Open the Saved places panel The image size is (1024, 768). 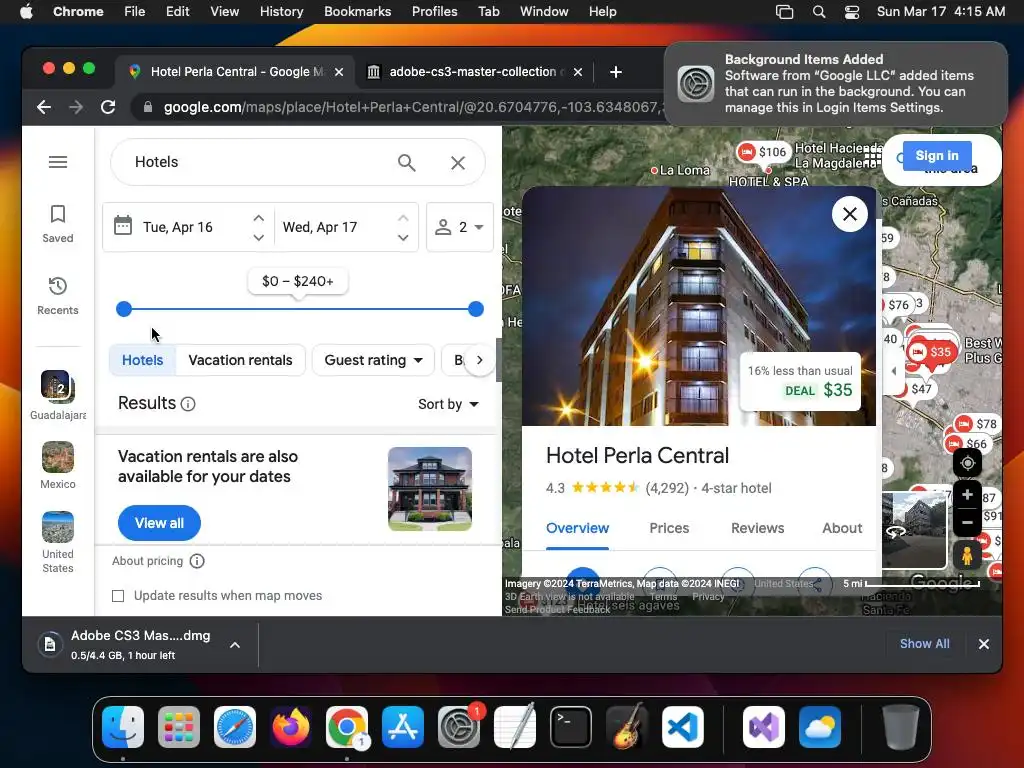coord(57,224)
